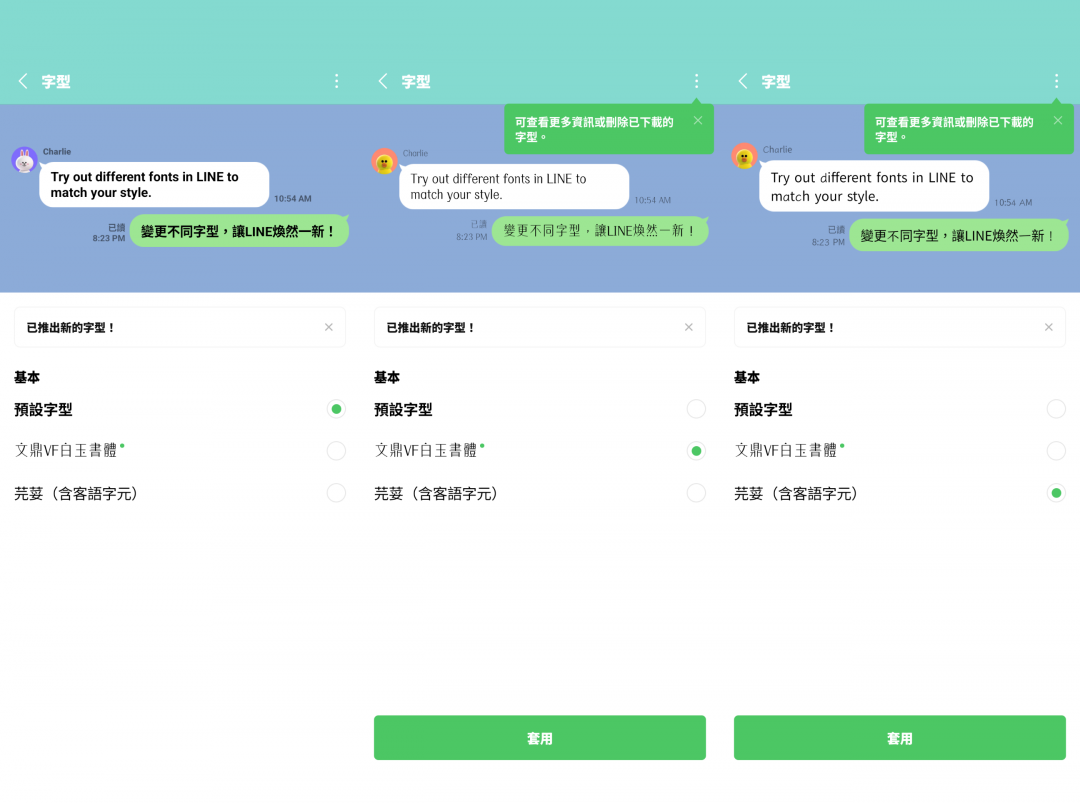Tap Sally chick avatar on the middle screen
Image resolution: width=1080 pixels, height=803 pixels.
coord(384,162)
